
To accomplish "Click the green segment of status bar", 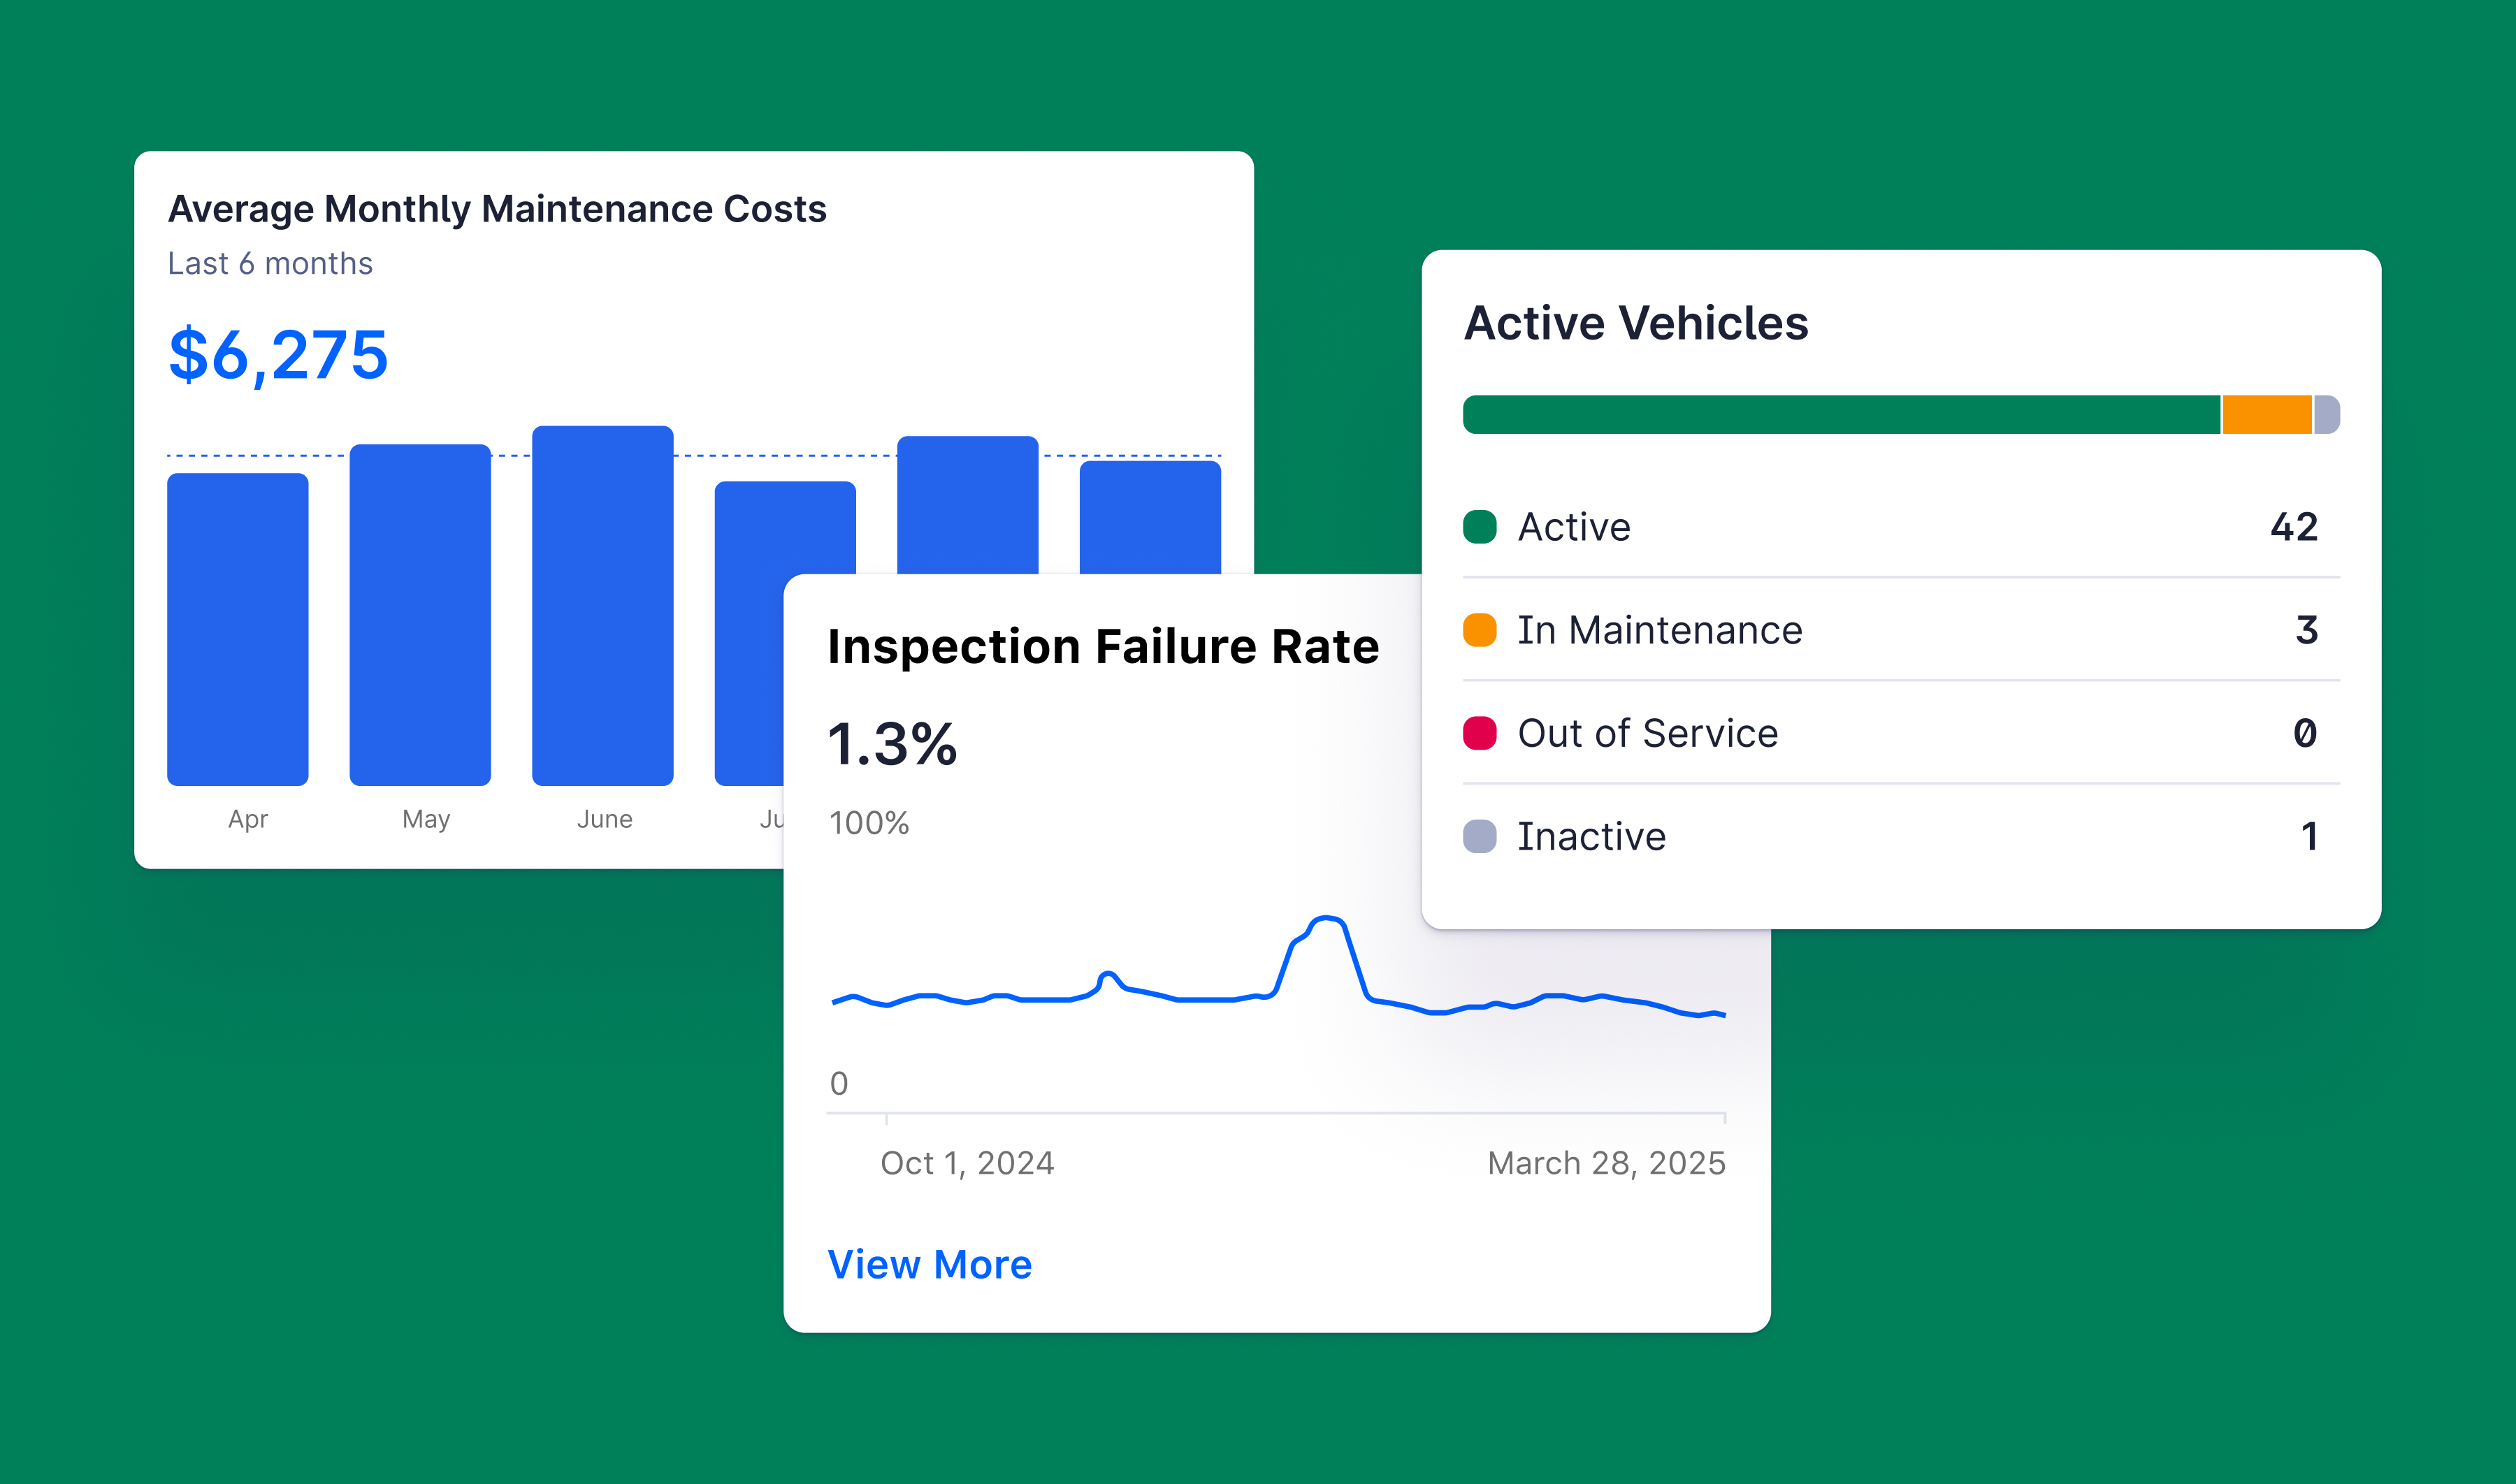I will (1840, 415).
